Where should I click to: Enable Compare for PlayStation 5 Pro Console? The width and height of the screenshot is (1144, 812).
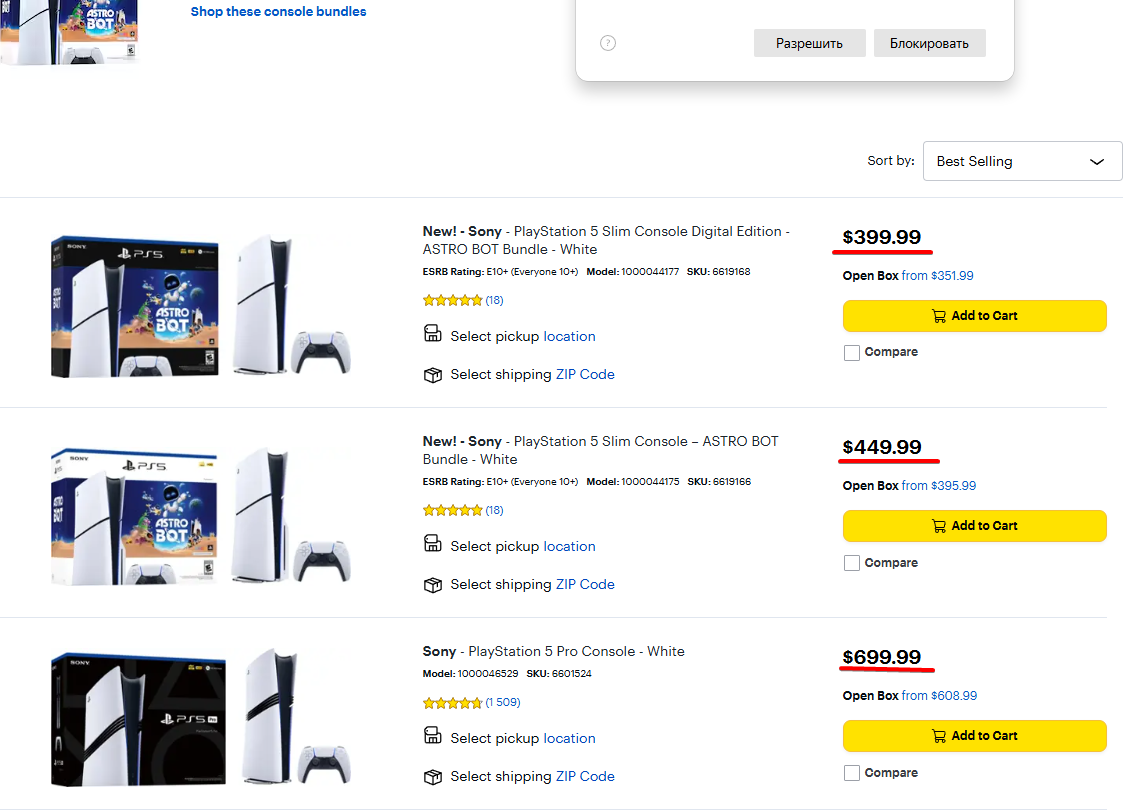852,773
